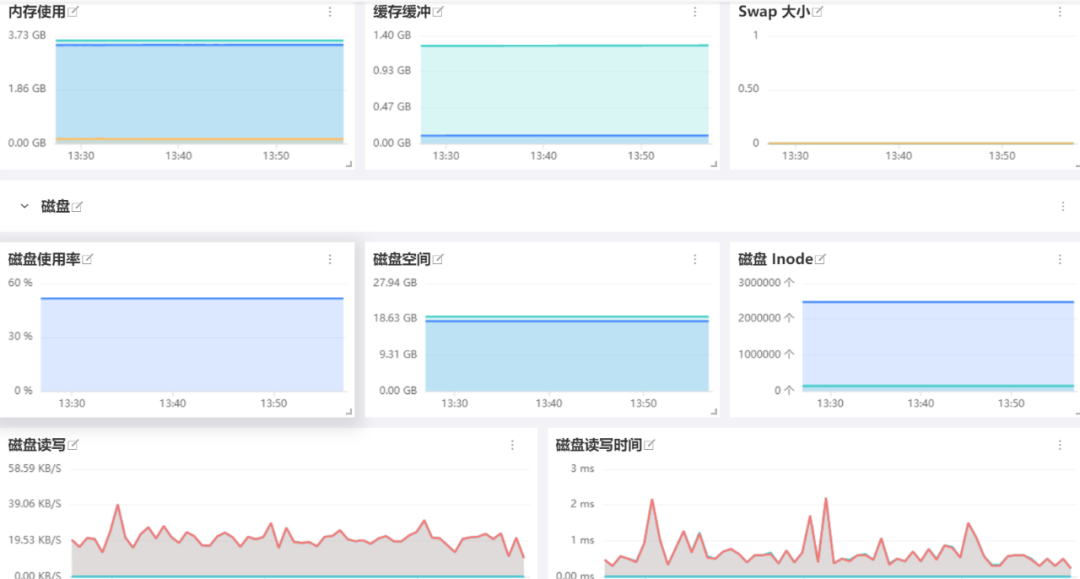Click the 18.63 GB axis label
The width and height of the screenshot is (1080, 579).
point(395,318)
